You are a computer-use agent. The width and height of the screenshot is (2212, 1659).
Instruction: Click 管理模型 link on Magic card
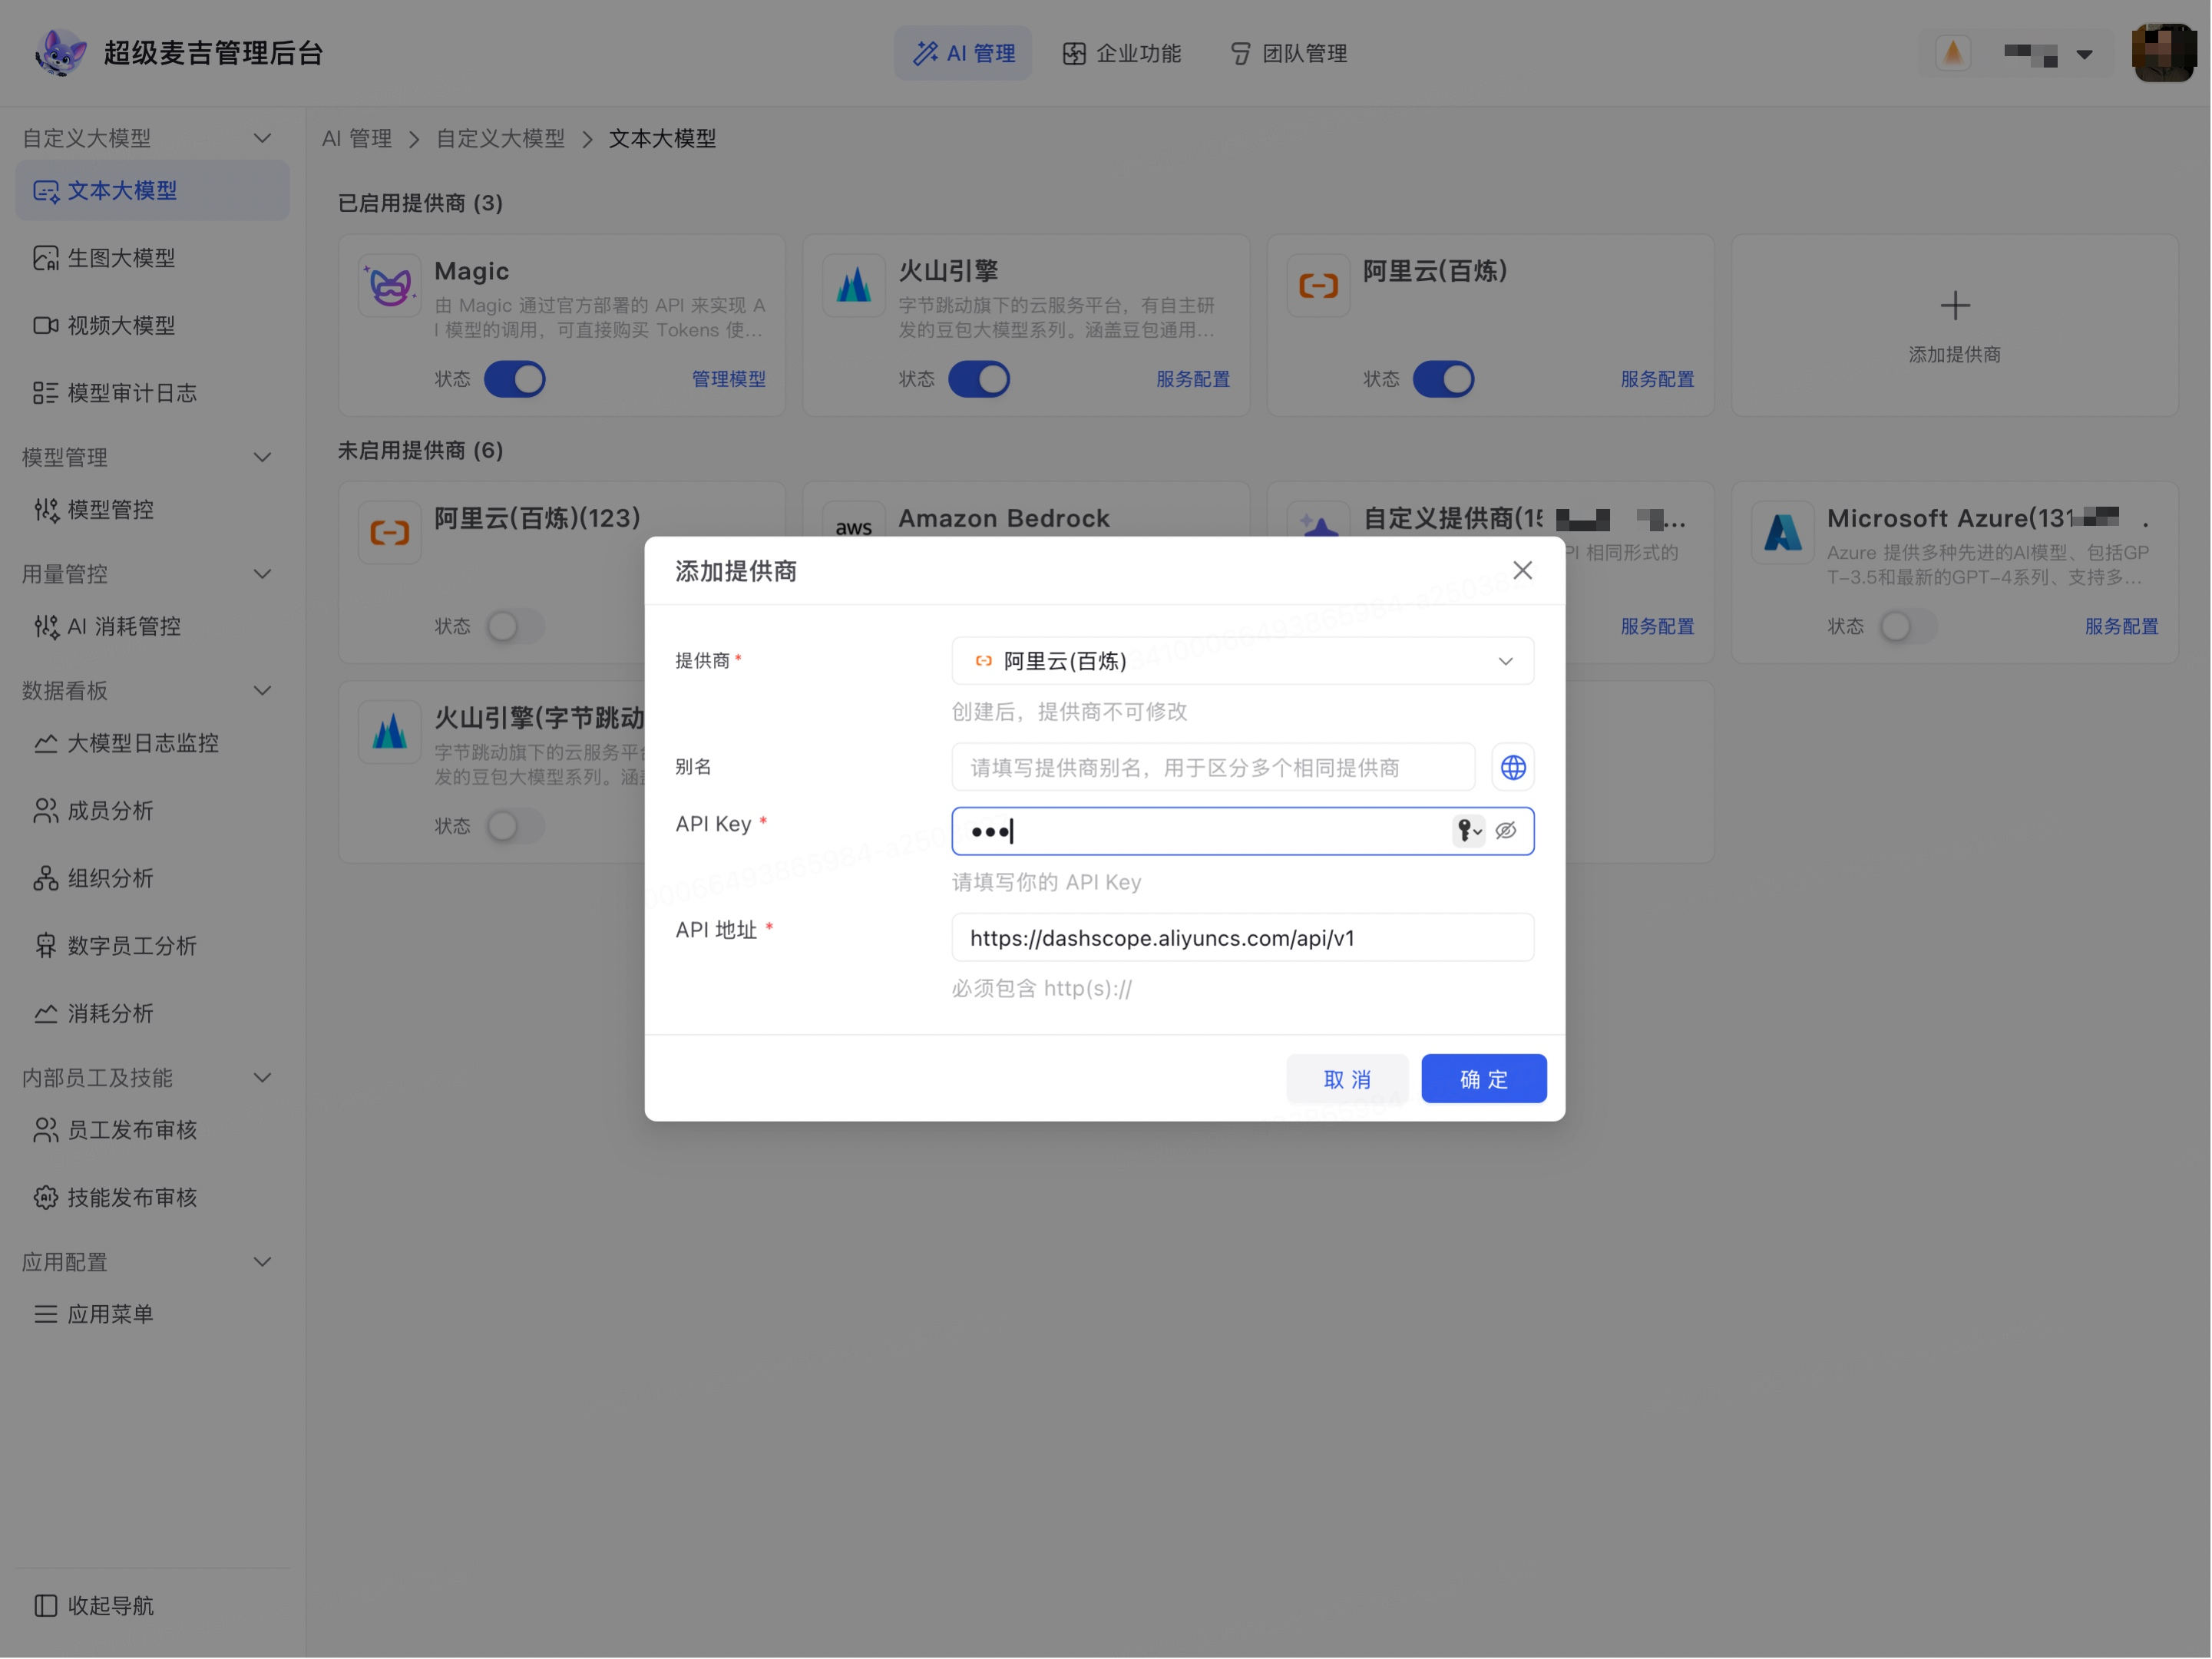[x=728, y=379]
